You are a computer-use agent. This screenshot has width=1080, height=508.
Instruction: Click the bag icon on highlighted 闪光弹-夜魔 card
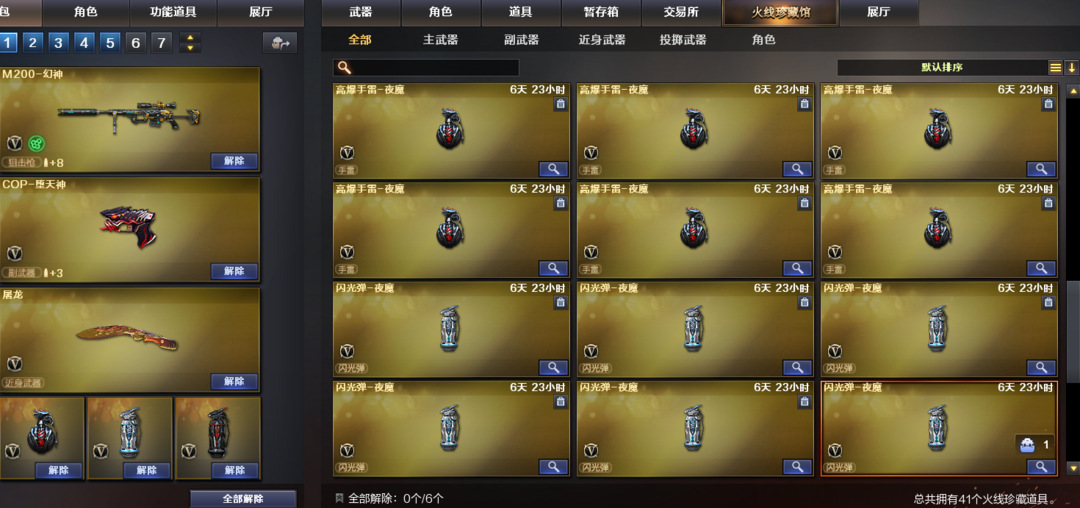[1026, 445]
